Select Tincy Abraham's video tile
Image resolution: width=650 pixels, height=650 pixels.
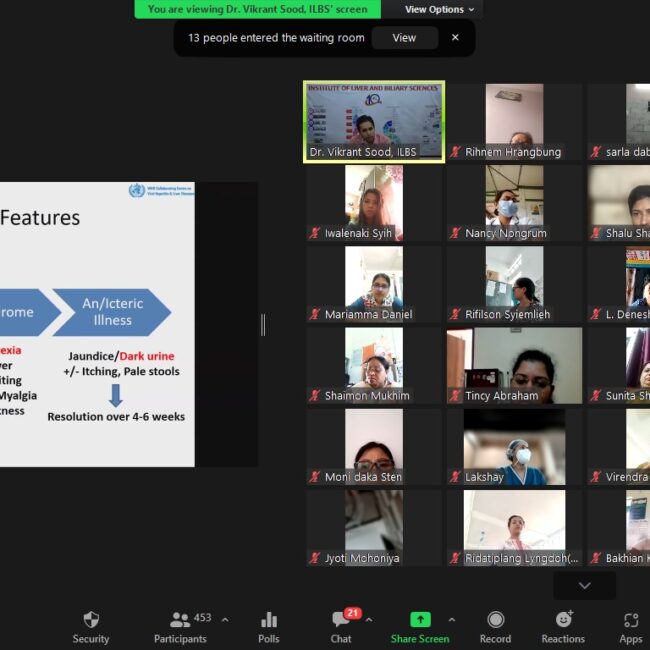point(514,365)
